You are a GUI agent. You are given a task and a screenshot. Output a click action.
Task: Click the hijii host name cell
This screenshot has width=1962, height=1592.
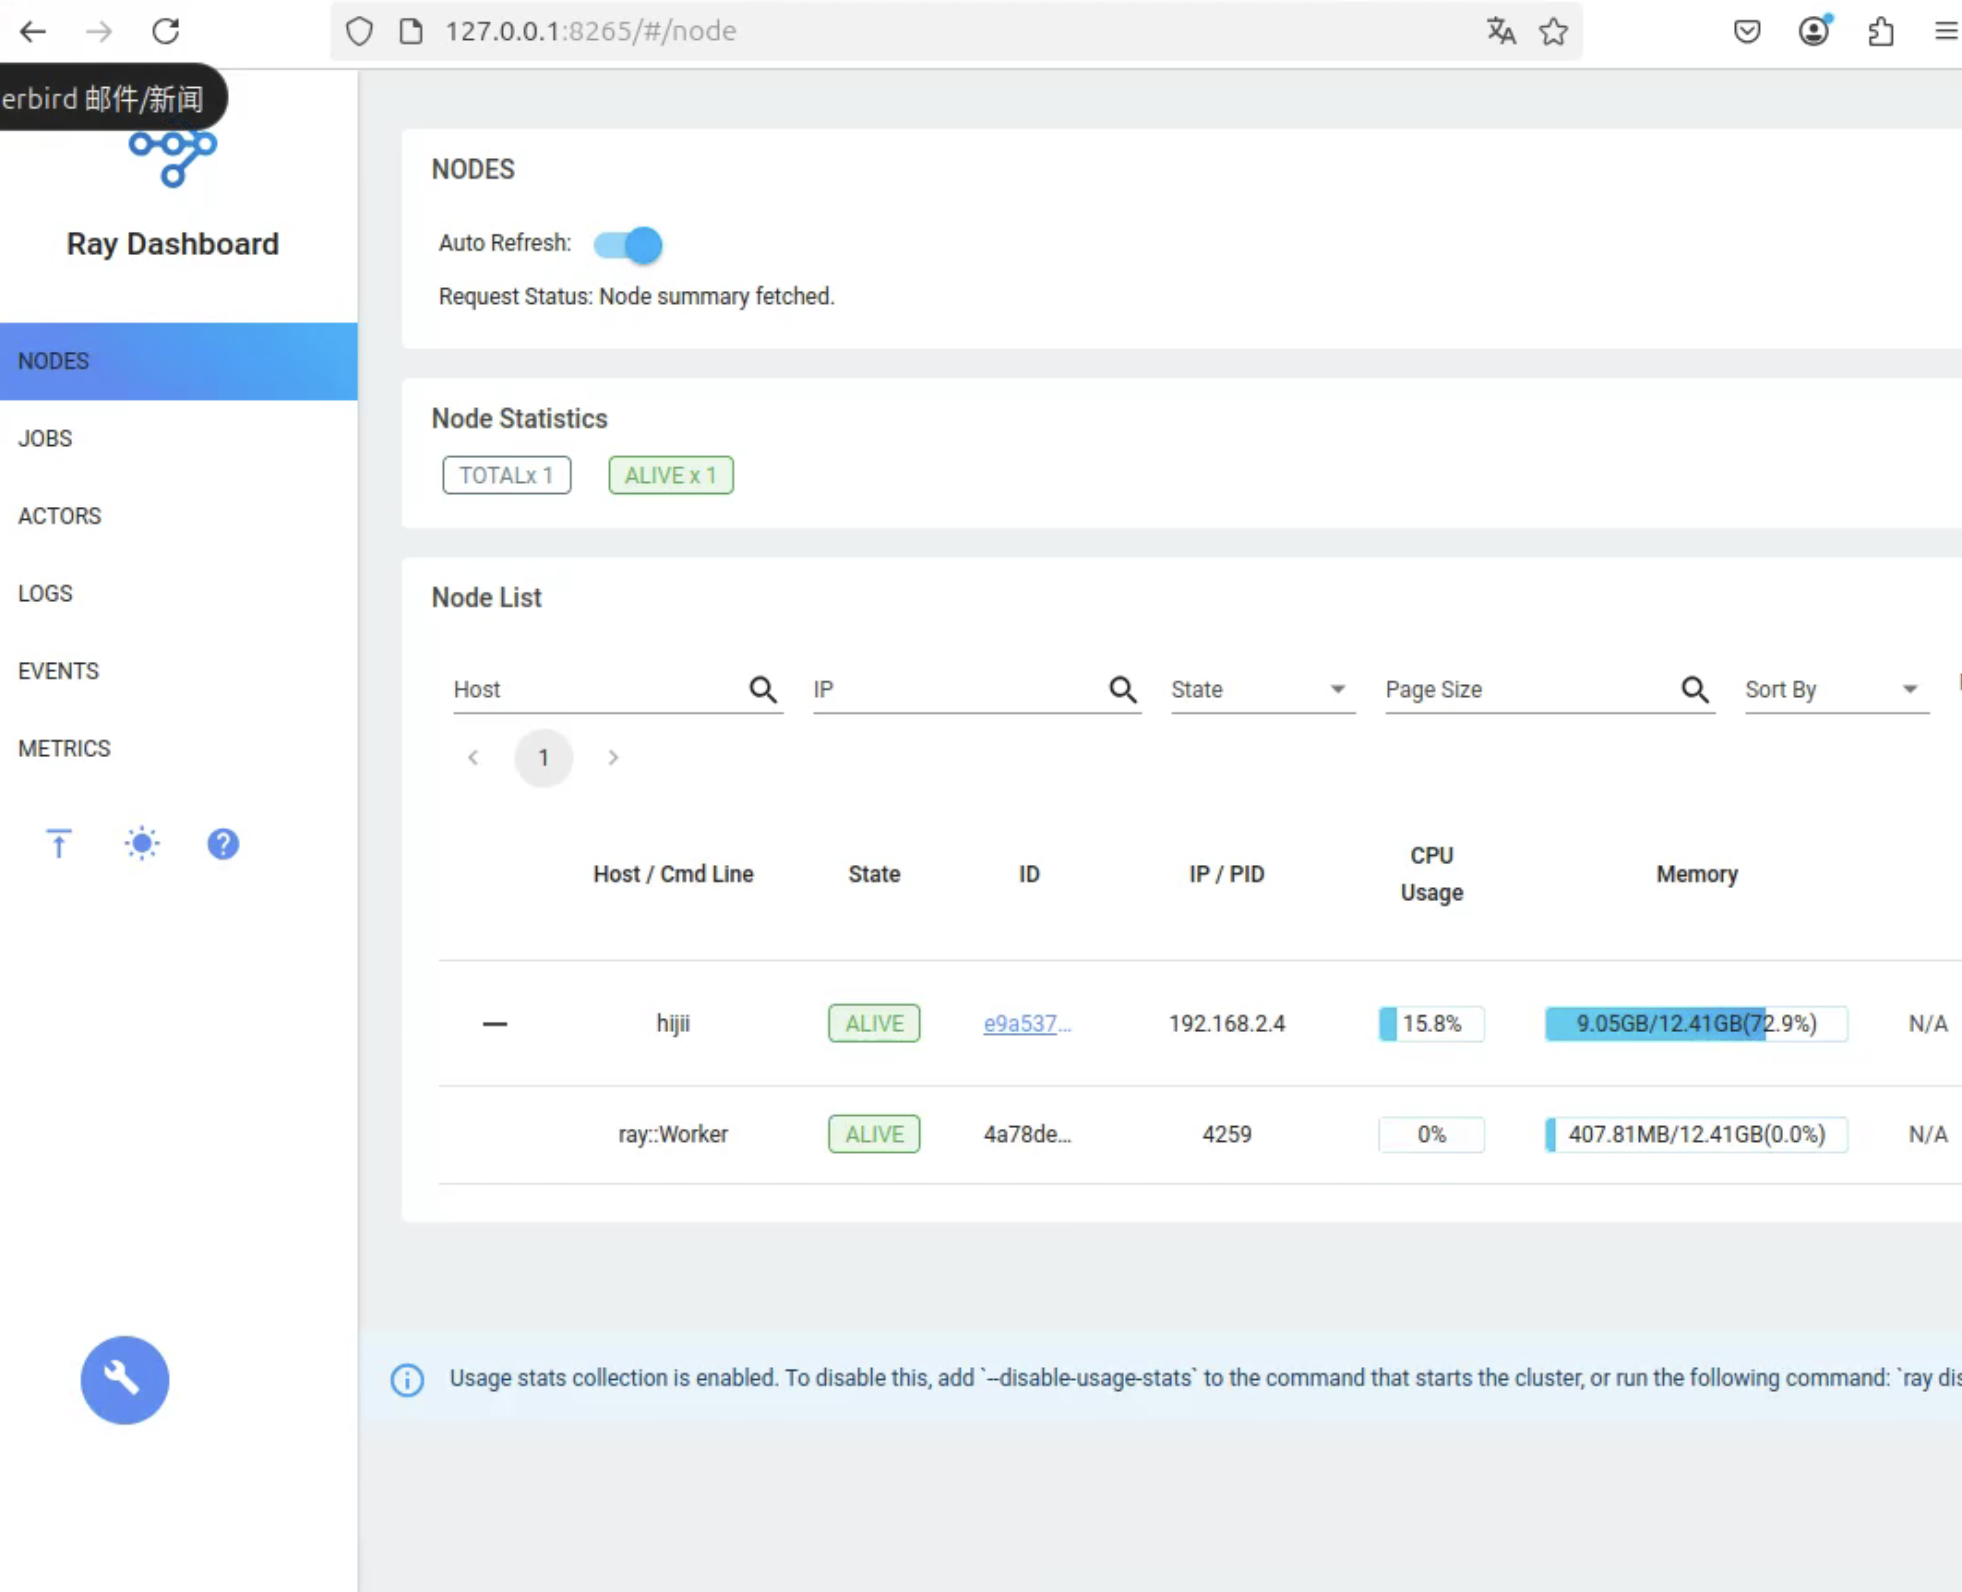673,1024
